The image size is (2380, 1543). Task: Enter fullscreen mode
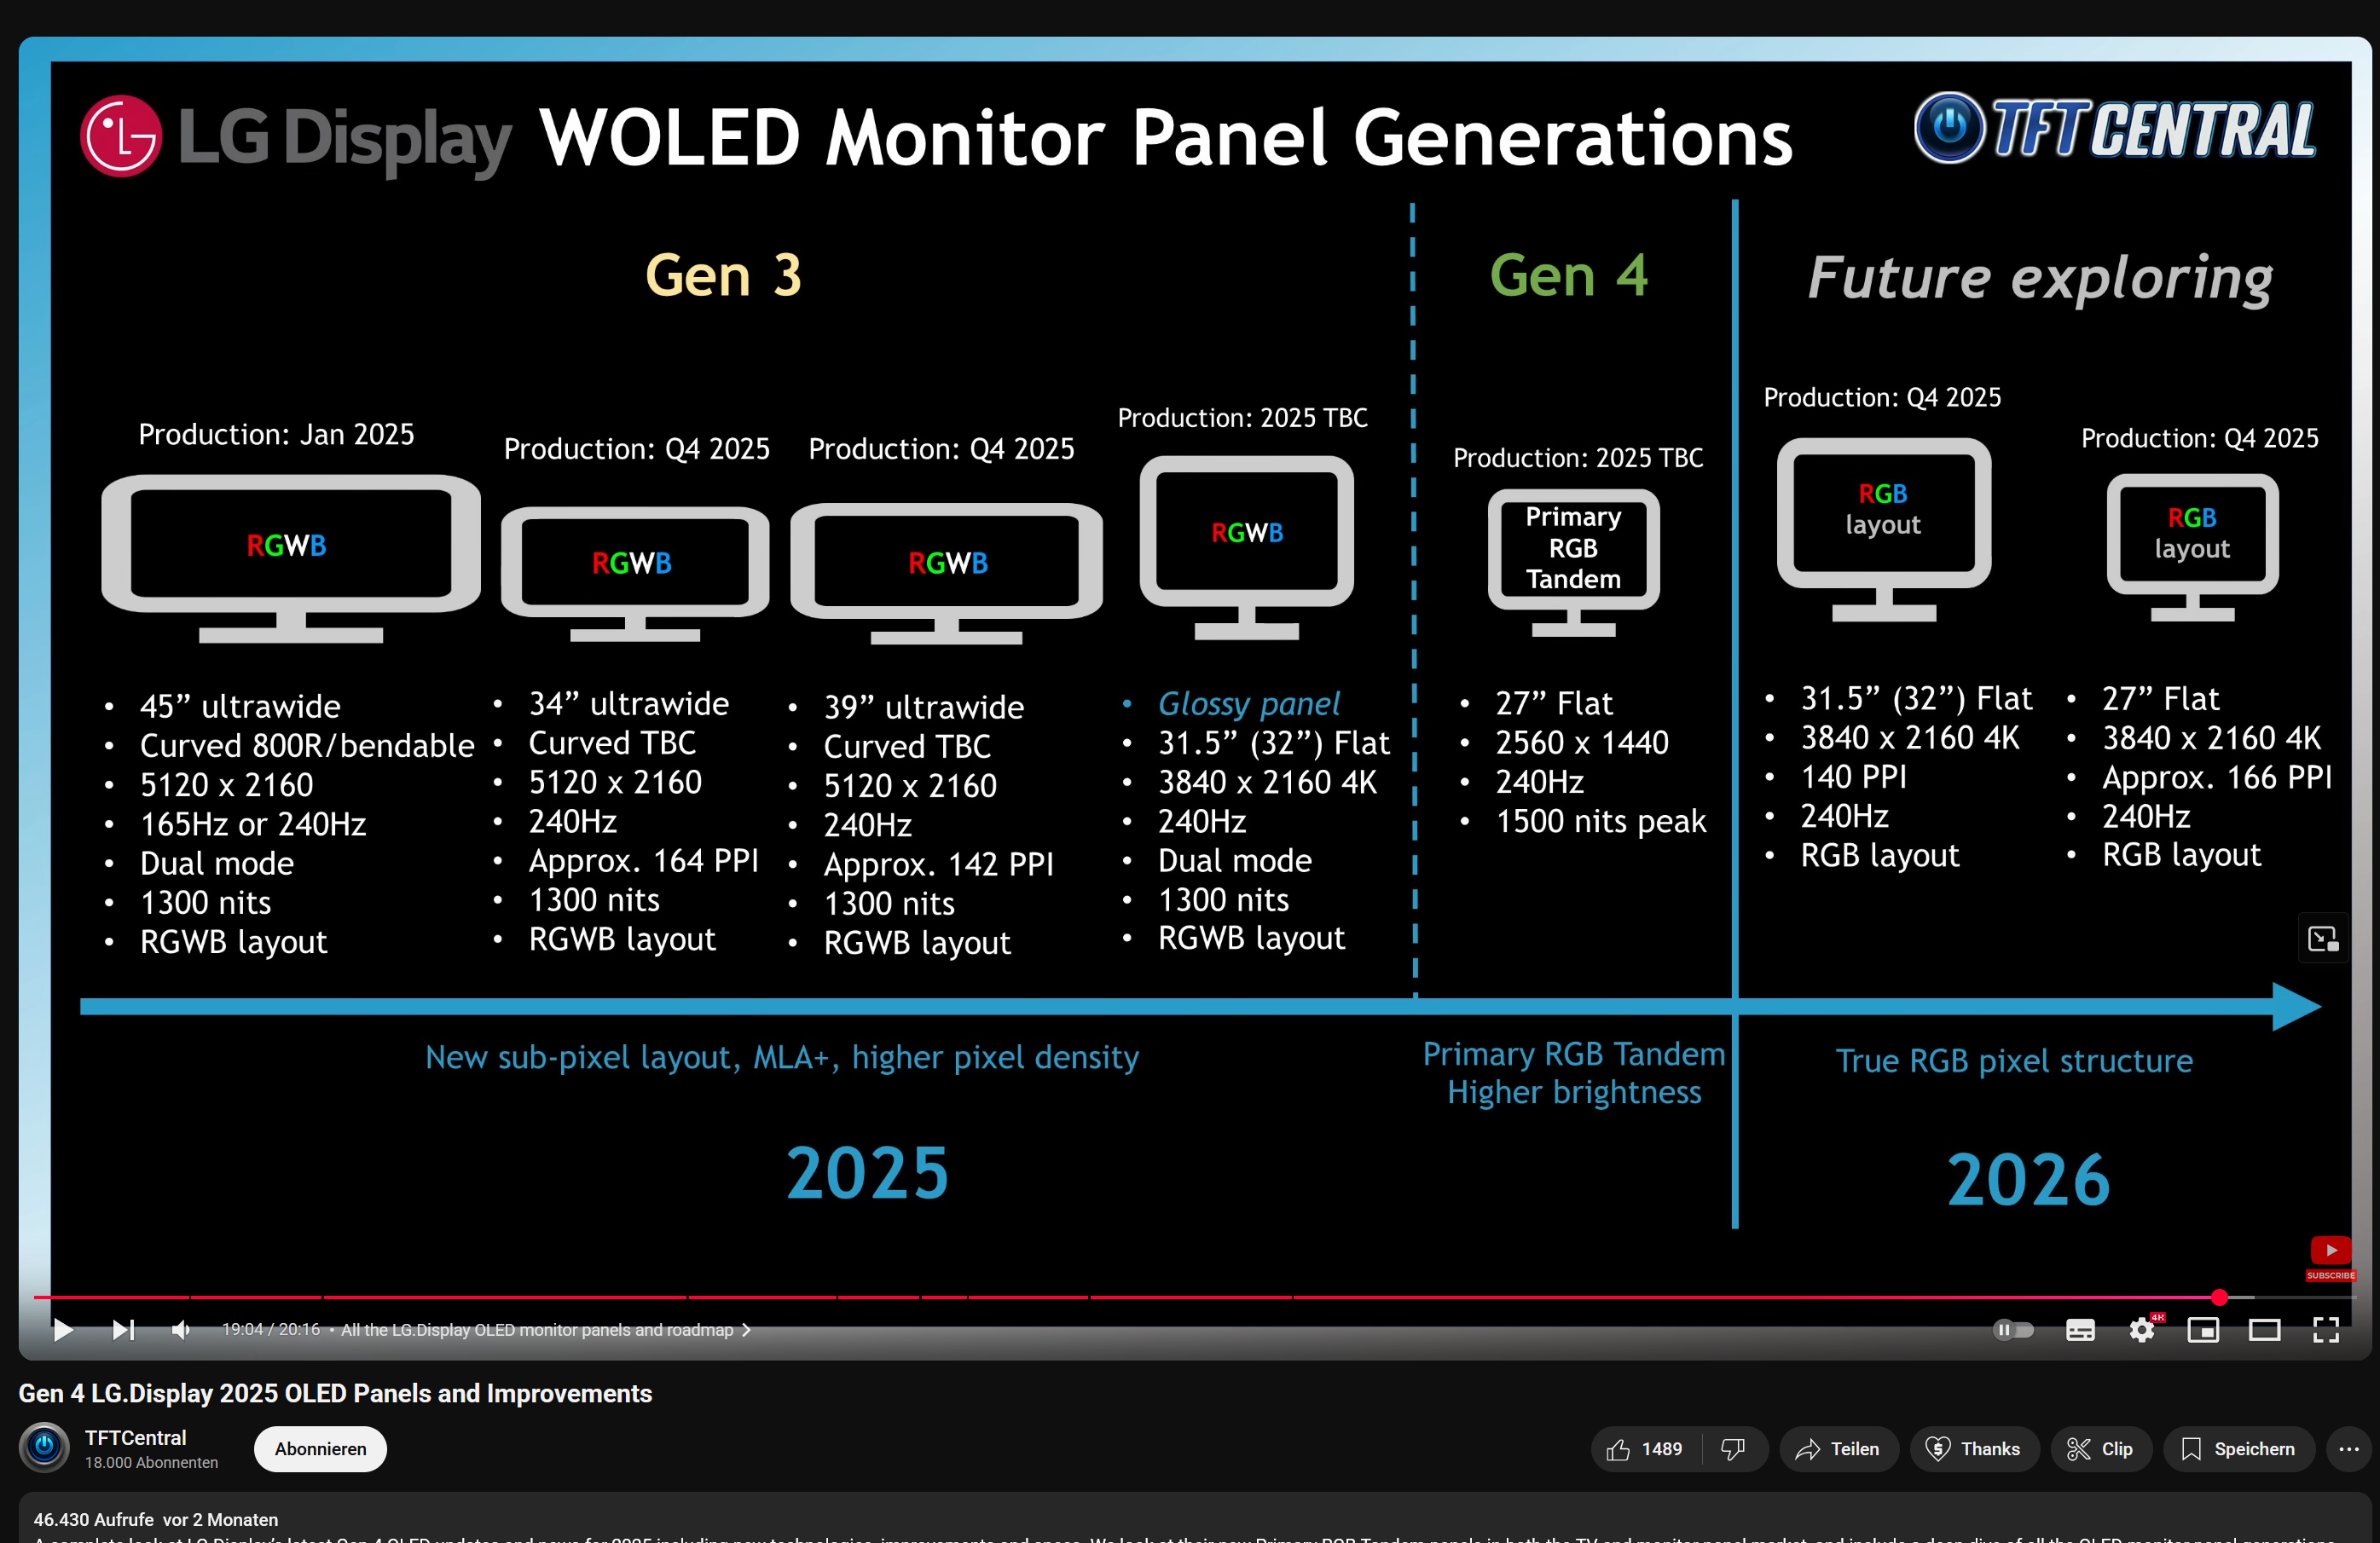pos(2326,1330)
